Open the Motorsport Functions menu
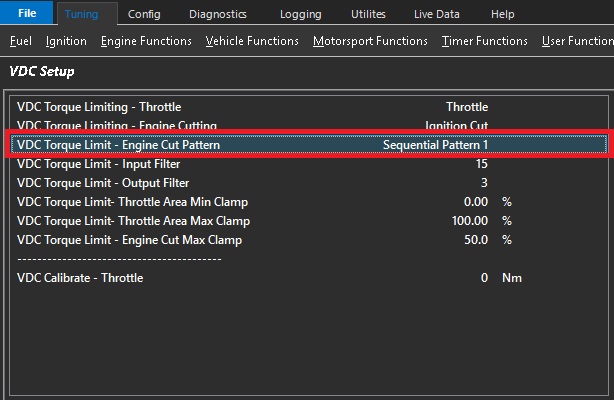The height and width of the screenshot is (400, 614). pos(370,41)
